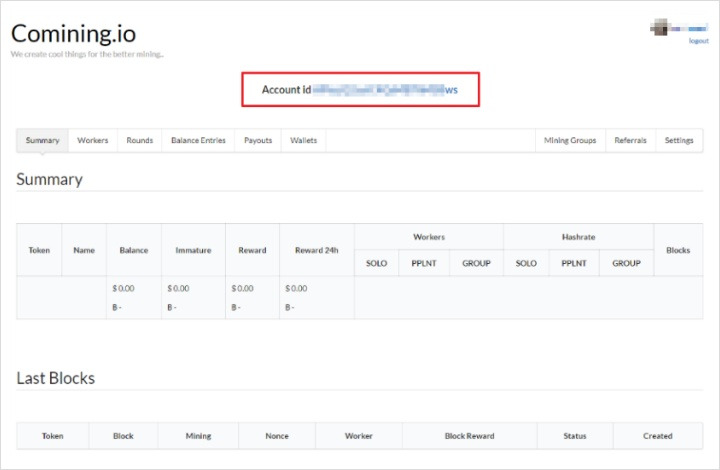Open Mining Groups tab
The width and height of the screenshot is (720, 470).
[570, 140]
